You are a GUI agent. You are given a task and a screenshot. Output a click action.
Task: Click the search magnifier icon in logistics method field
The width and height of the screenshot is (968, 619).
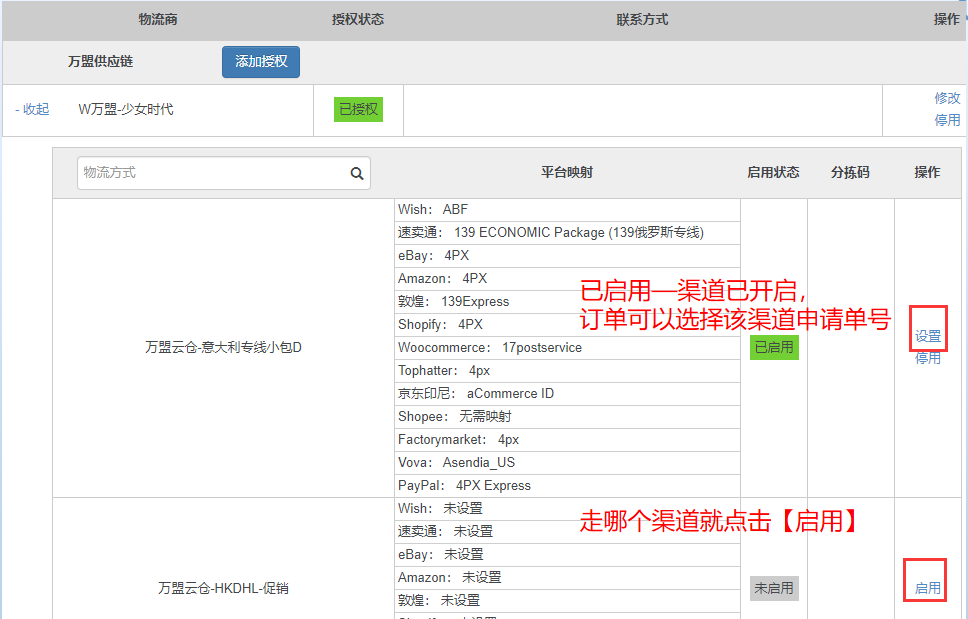(x=357, y=173)
